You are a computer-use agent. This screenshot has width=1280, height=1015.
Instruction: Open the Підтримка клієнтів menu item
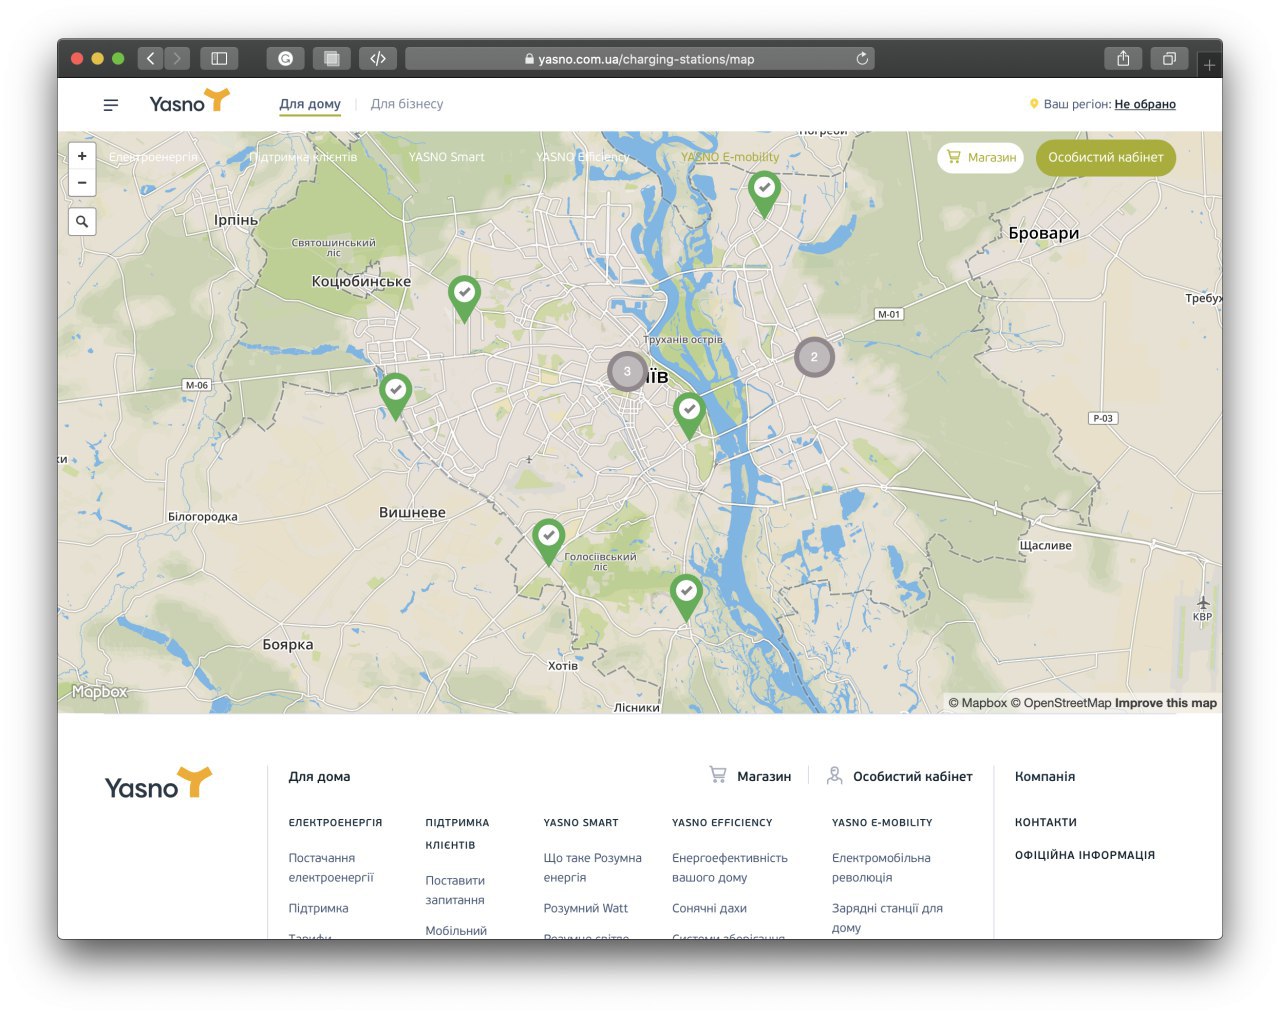[303, 157]
